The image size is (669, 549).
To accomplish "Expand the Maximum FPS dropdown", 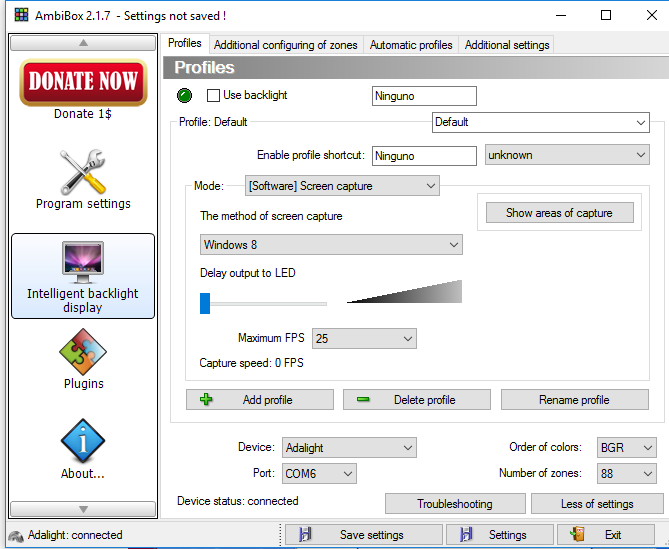I will (x=364, y=339).
